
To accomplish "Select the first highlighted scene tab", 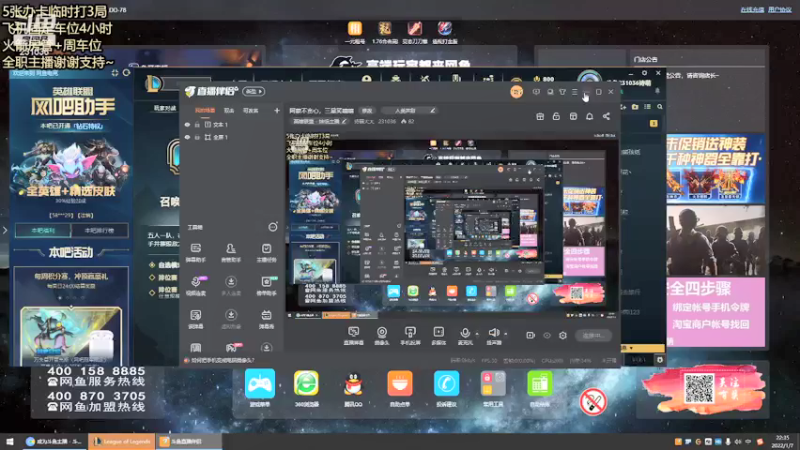I will pos(205,110).
